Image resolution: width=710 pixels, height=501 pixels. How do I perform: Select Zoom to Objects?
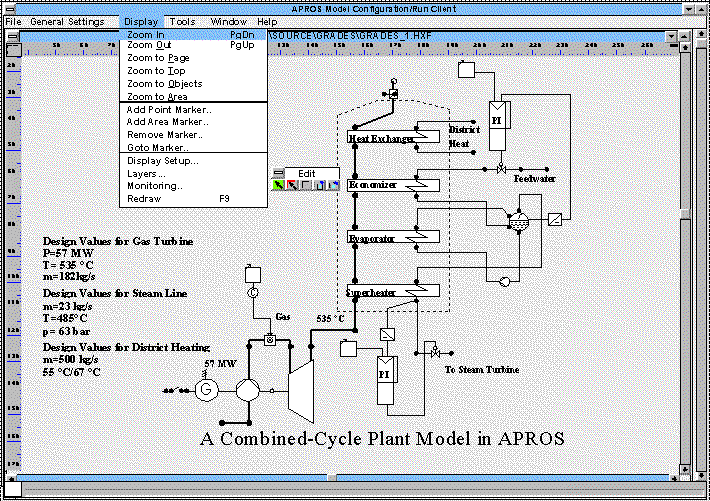click(x=193, y=84)
